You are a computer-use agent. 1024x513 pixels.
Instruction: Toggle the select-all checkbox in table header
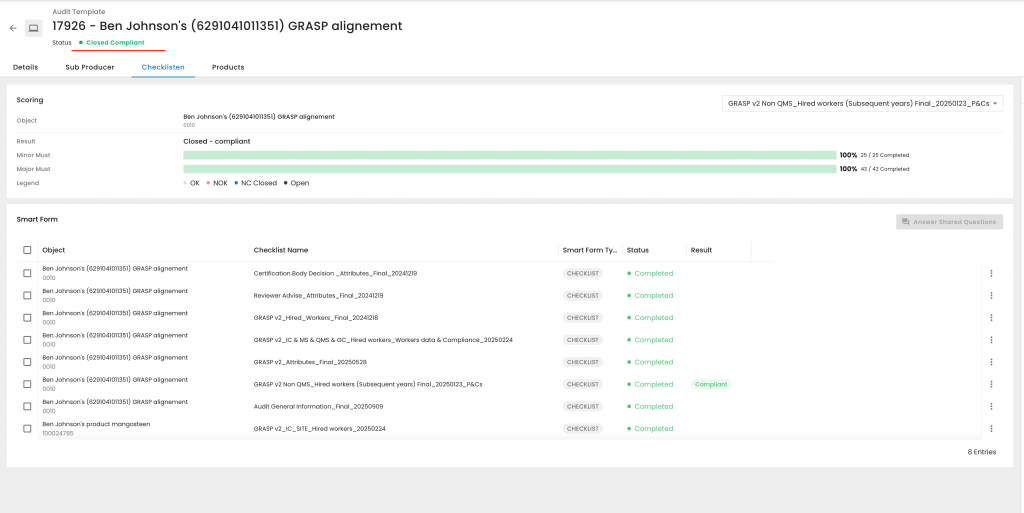27,250
